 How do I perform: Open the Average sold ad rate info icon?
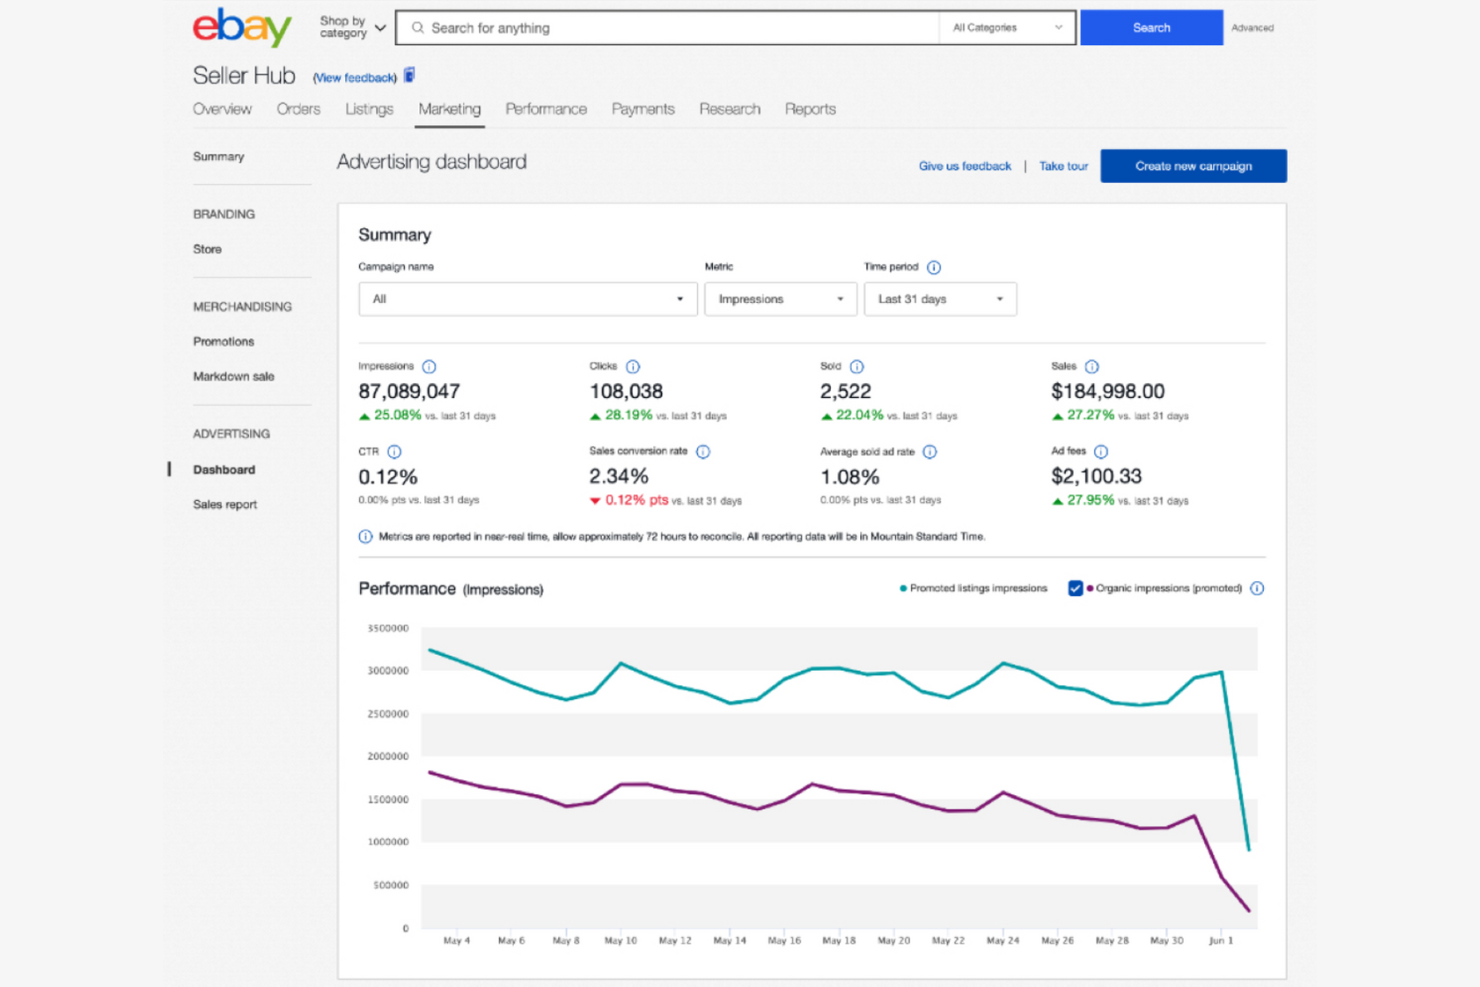[x=930, y=452]
